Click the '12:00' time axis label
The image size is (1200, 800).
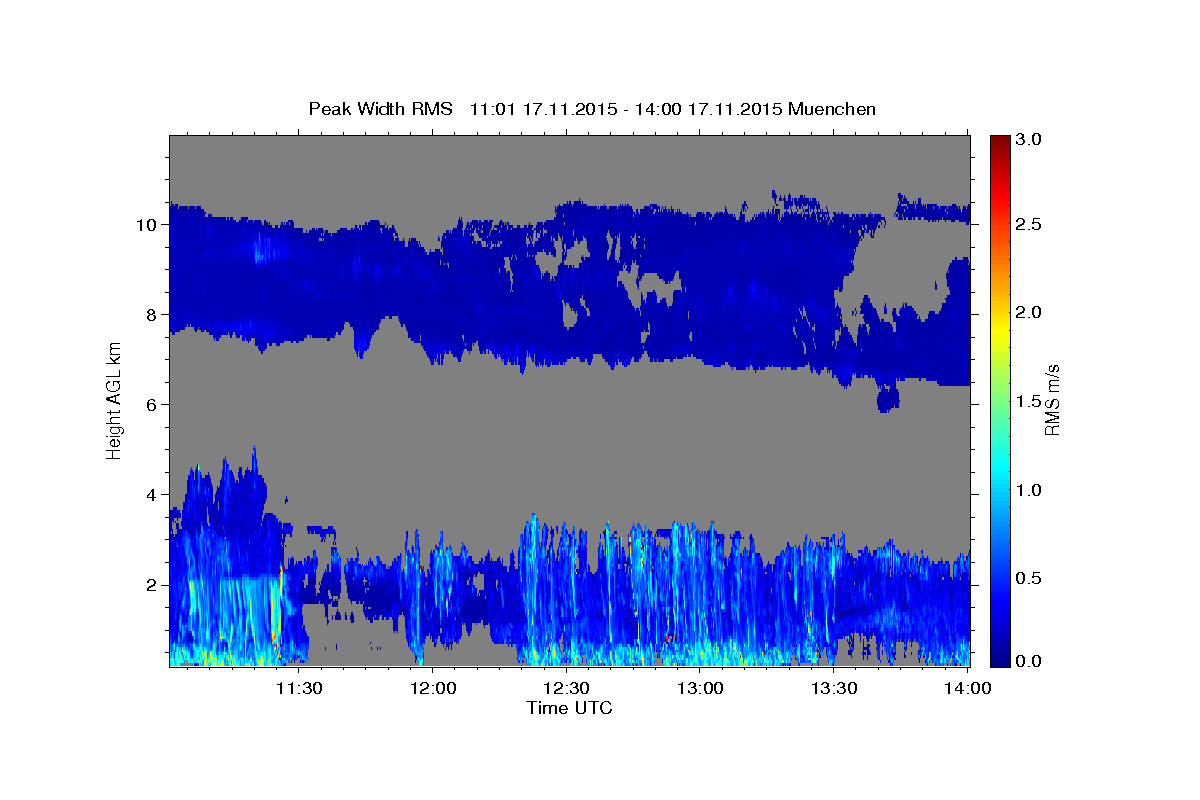pos(432,689)
